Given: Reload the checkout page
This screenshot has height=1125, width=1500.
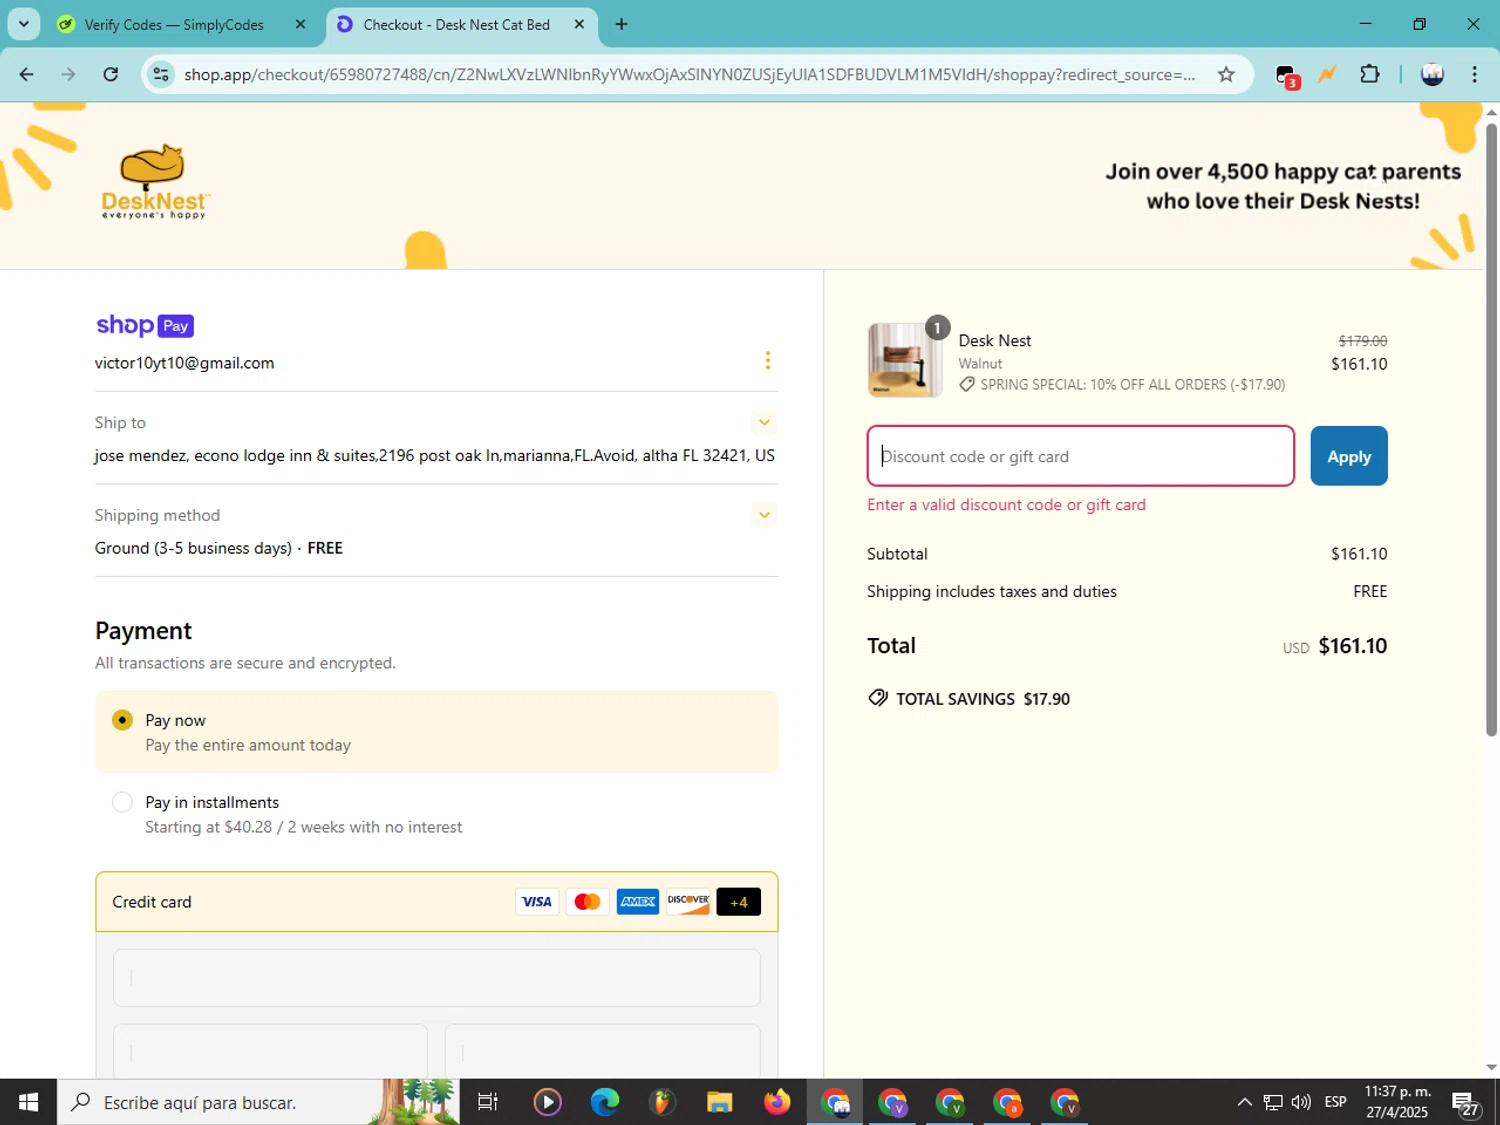Looking at the screenshot, I should pyautogui.click(x=111, y=74).
